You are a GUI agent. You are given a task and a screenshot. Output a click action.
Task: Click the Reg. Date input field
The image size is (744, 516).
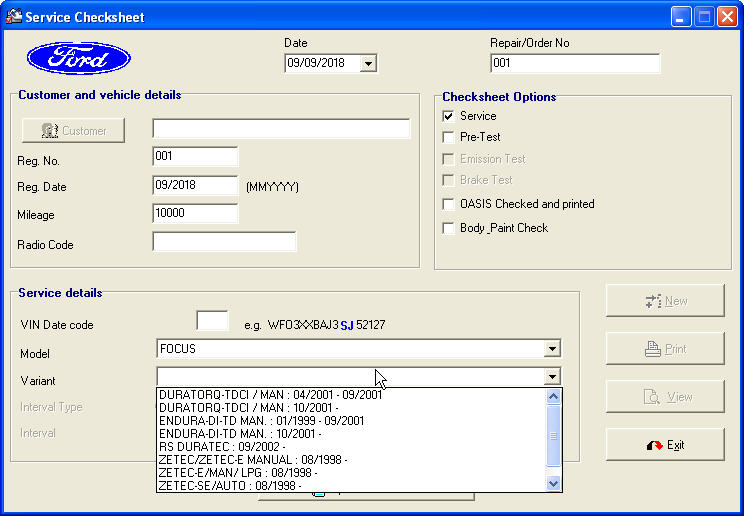point(195,185)
